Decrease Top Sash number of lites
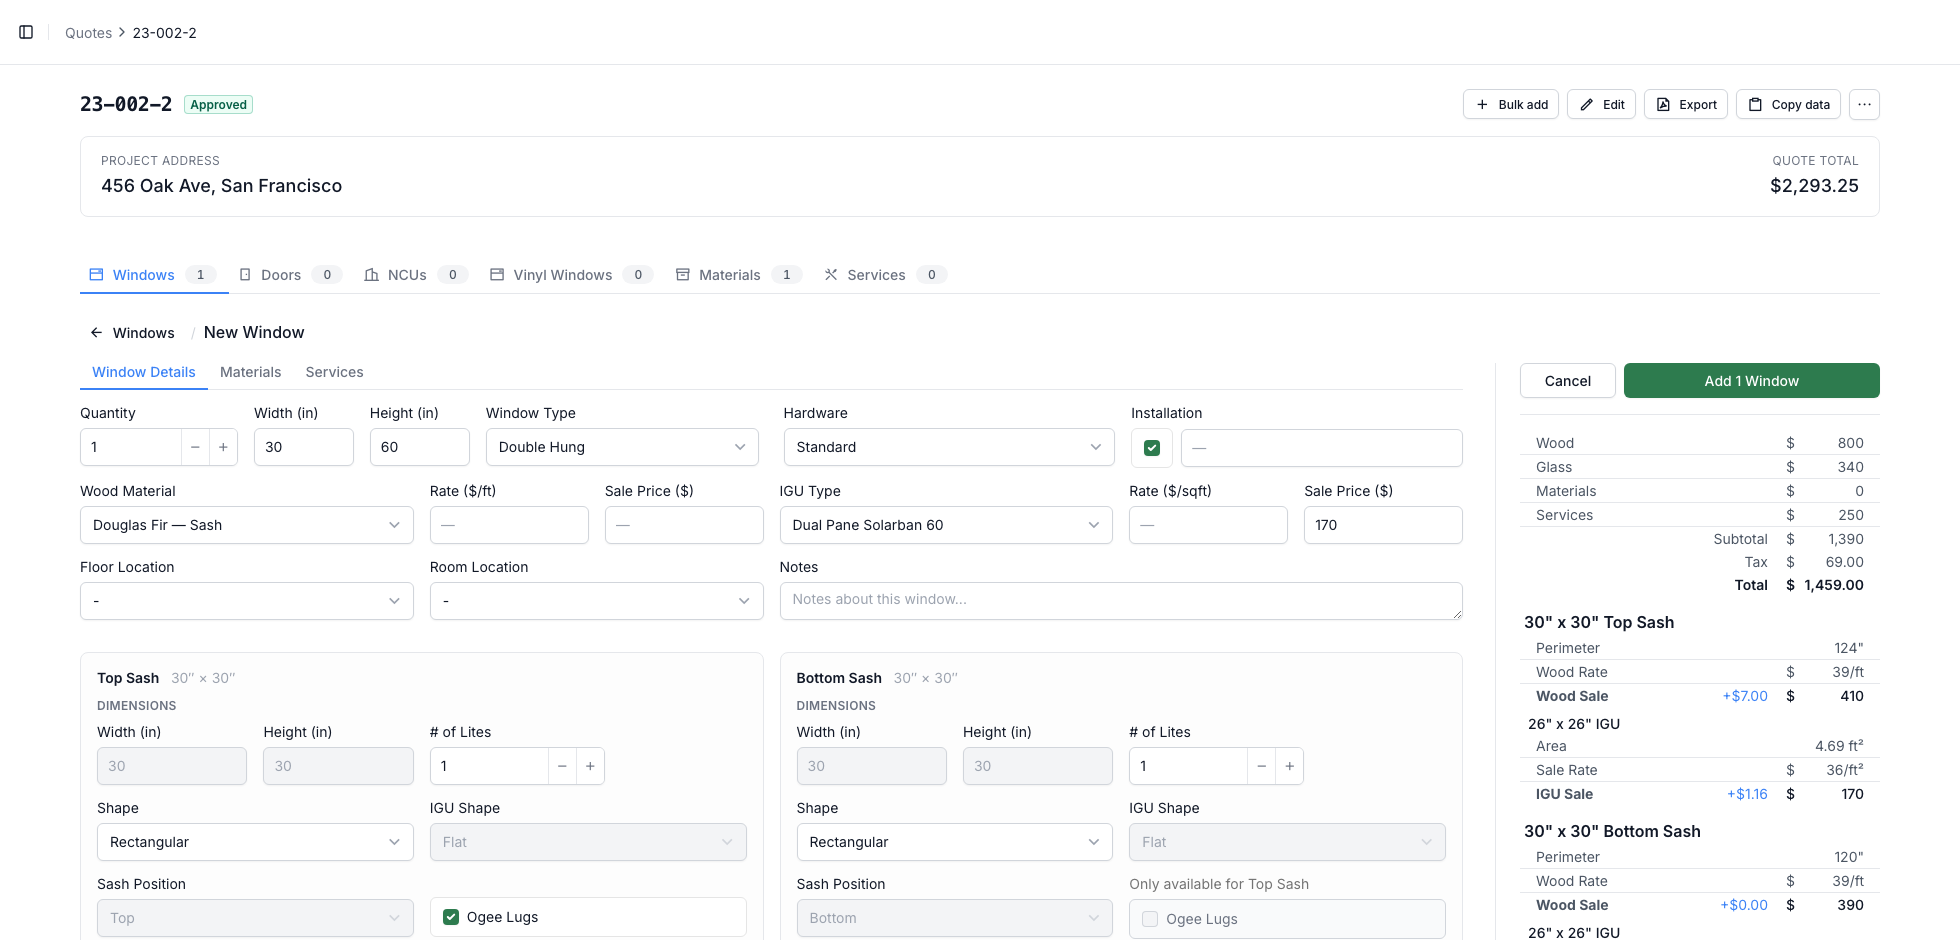Image resolution: width=1960 pixels, height=940 pixels. coord(562,766)
